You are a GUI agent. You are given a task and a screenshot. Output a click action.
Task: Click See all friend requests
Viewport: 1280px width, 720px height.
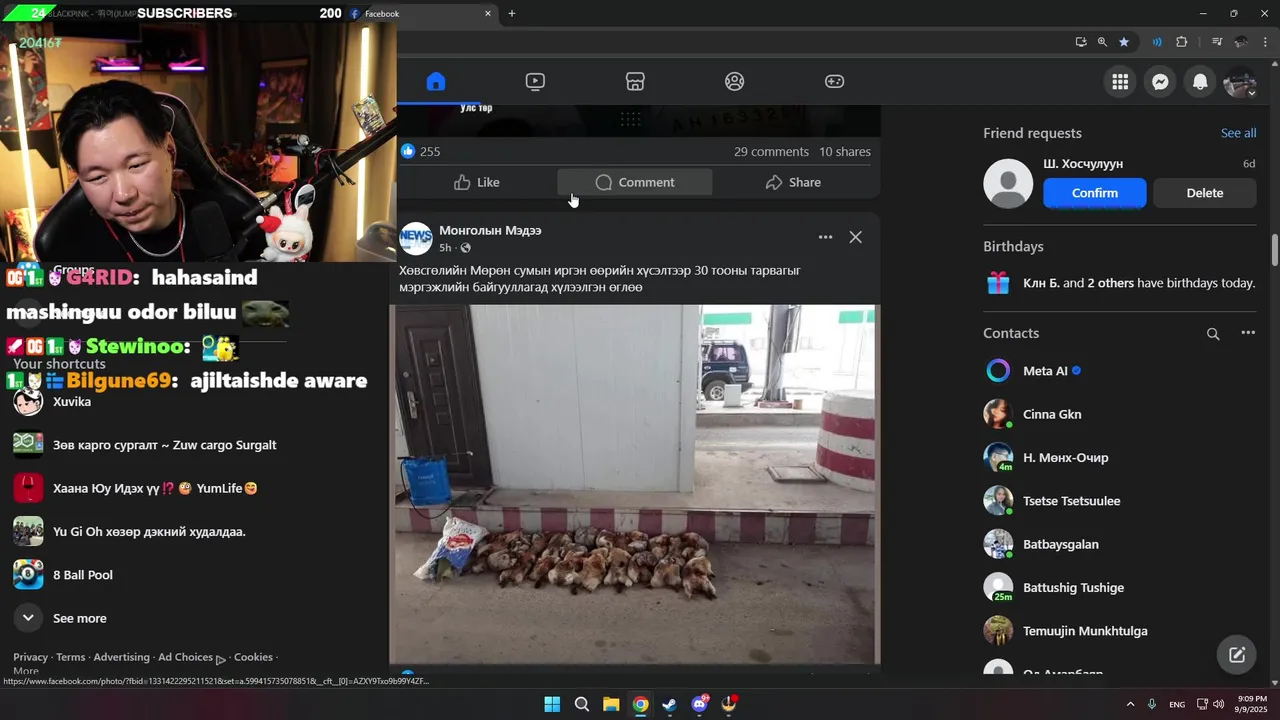[1238, 133]
